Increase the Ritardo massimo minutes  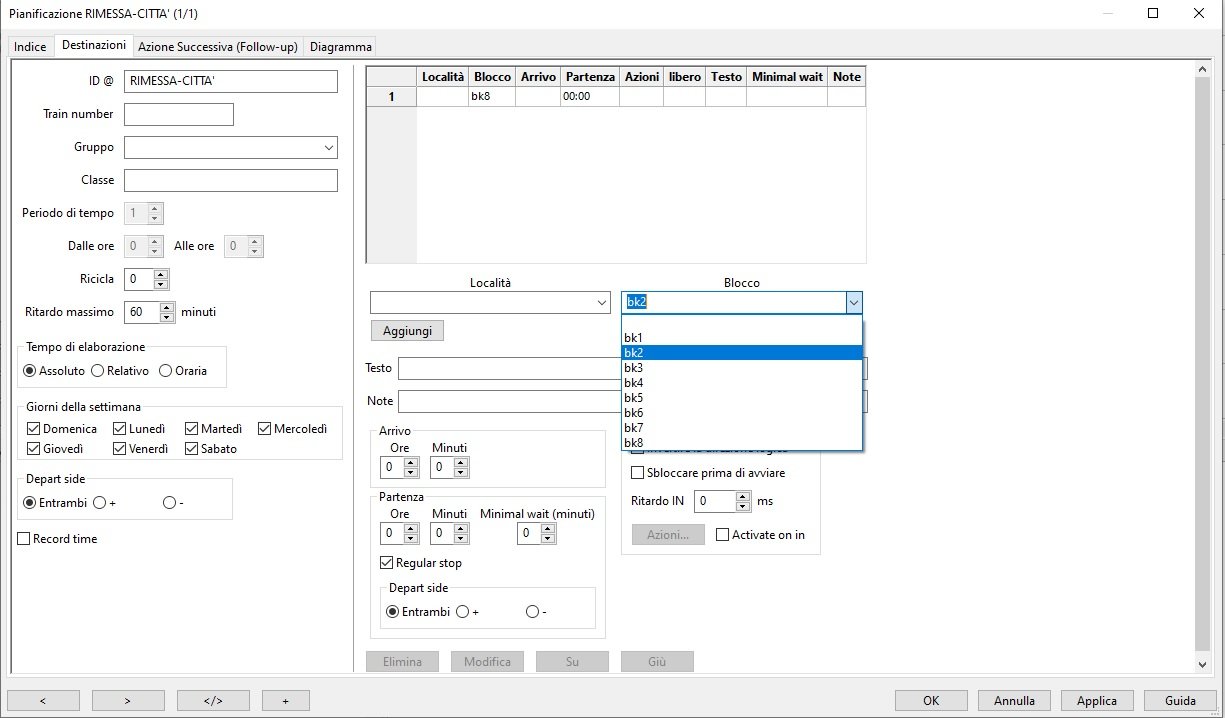pos(168,307)
